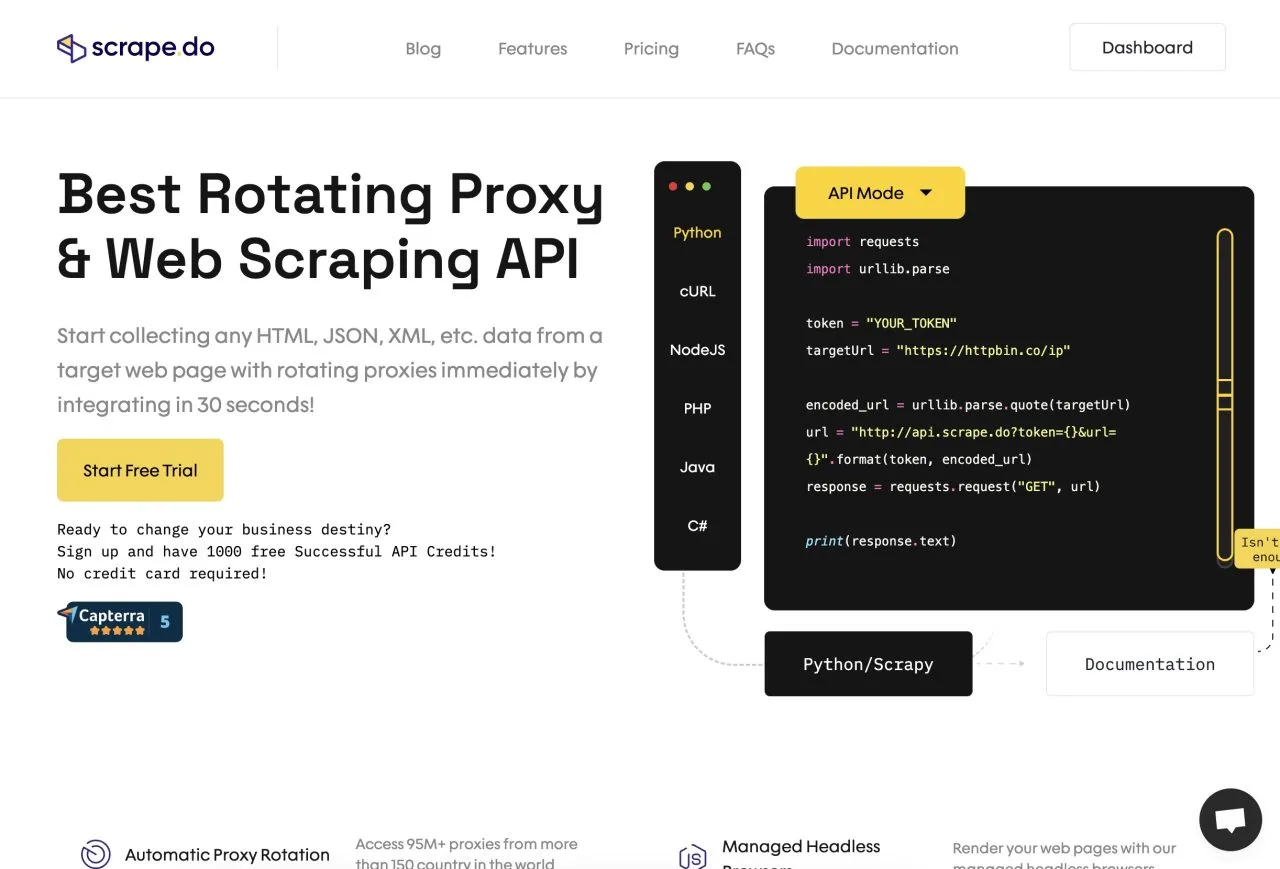The height and width of the screenshot is (869, 1280).
Task: Click the Capterra 5-star rating badge
Action: click(120, 621)
